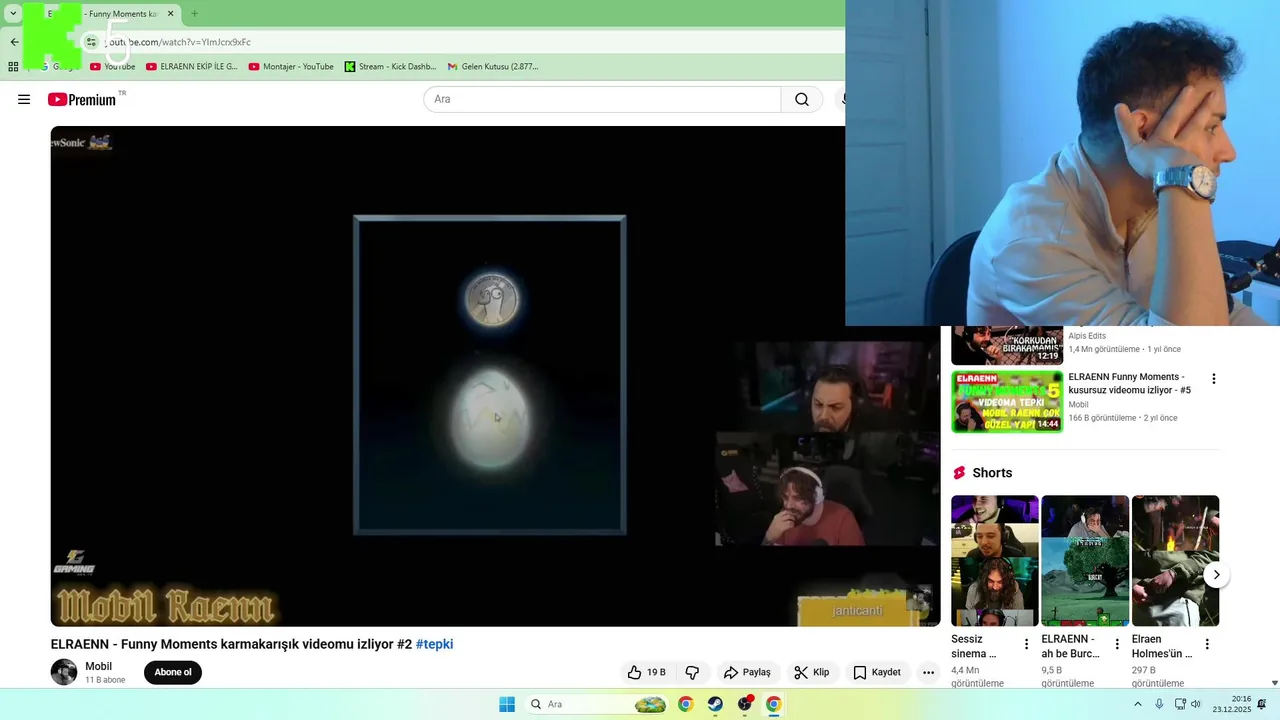Viewport: 1280px width, 720px height.
Task: Save the video with Kaydet
Action: 876,672
